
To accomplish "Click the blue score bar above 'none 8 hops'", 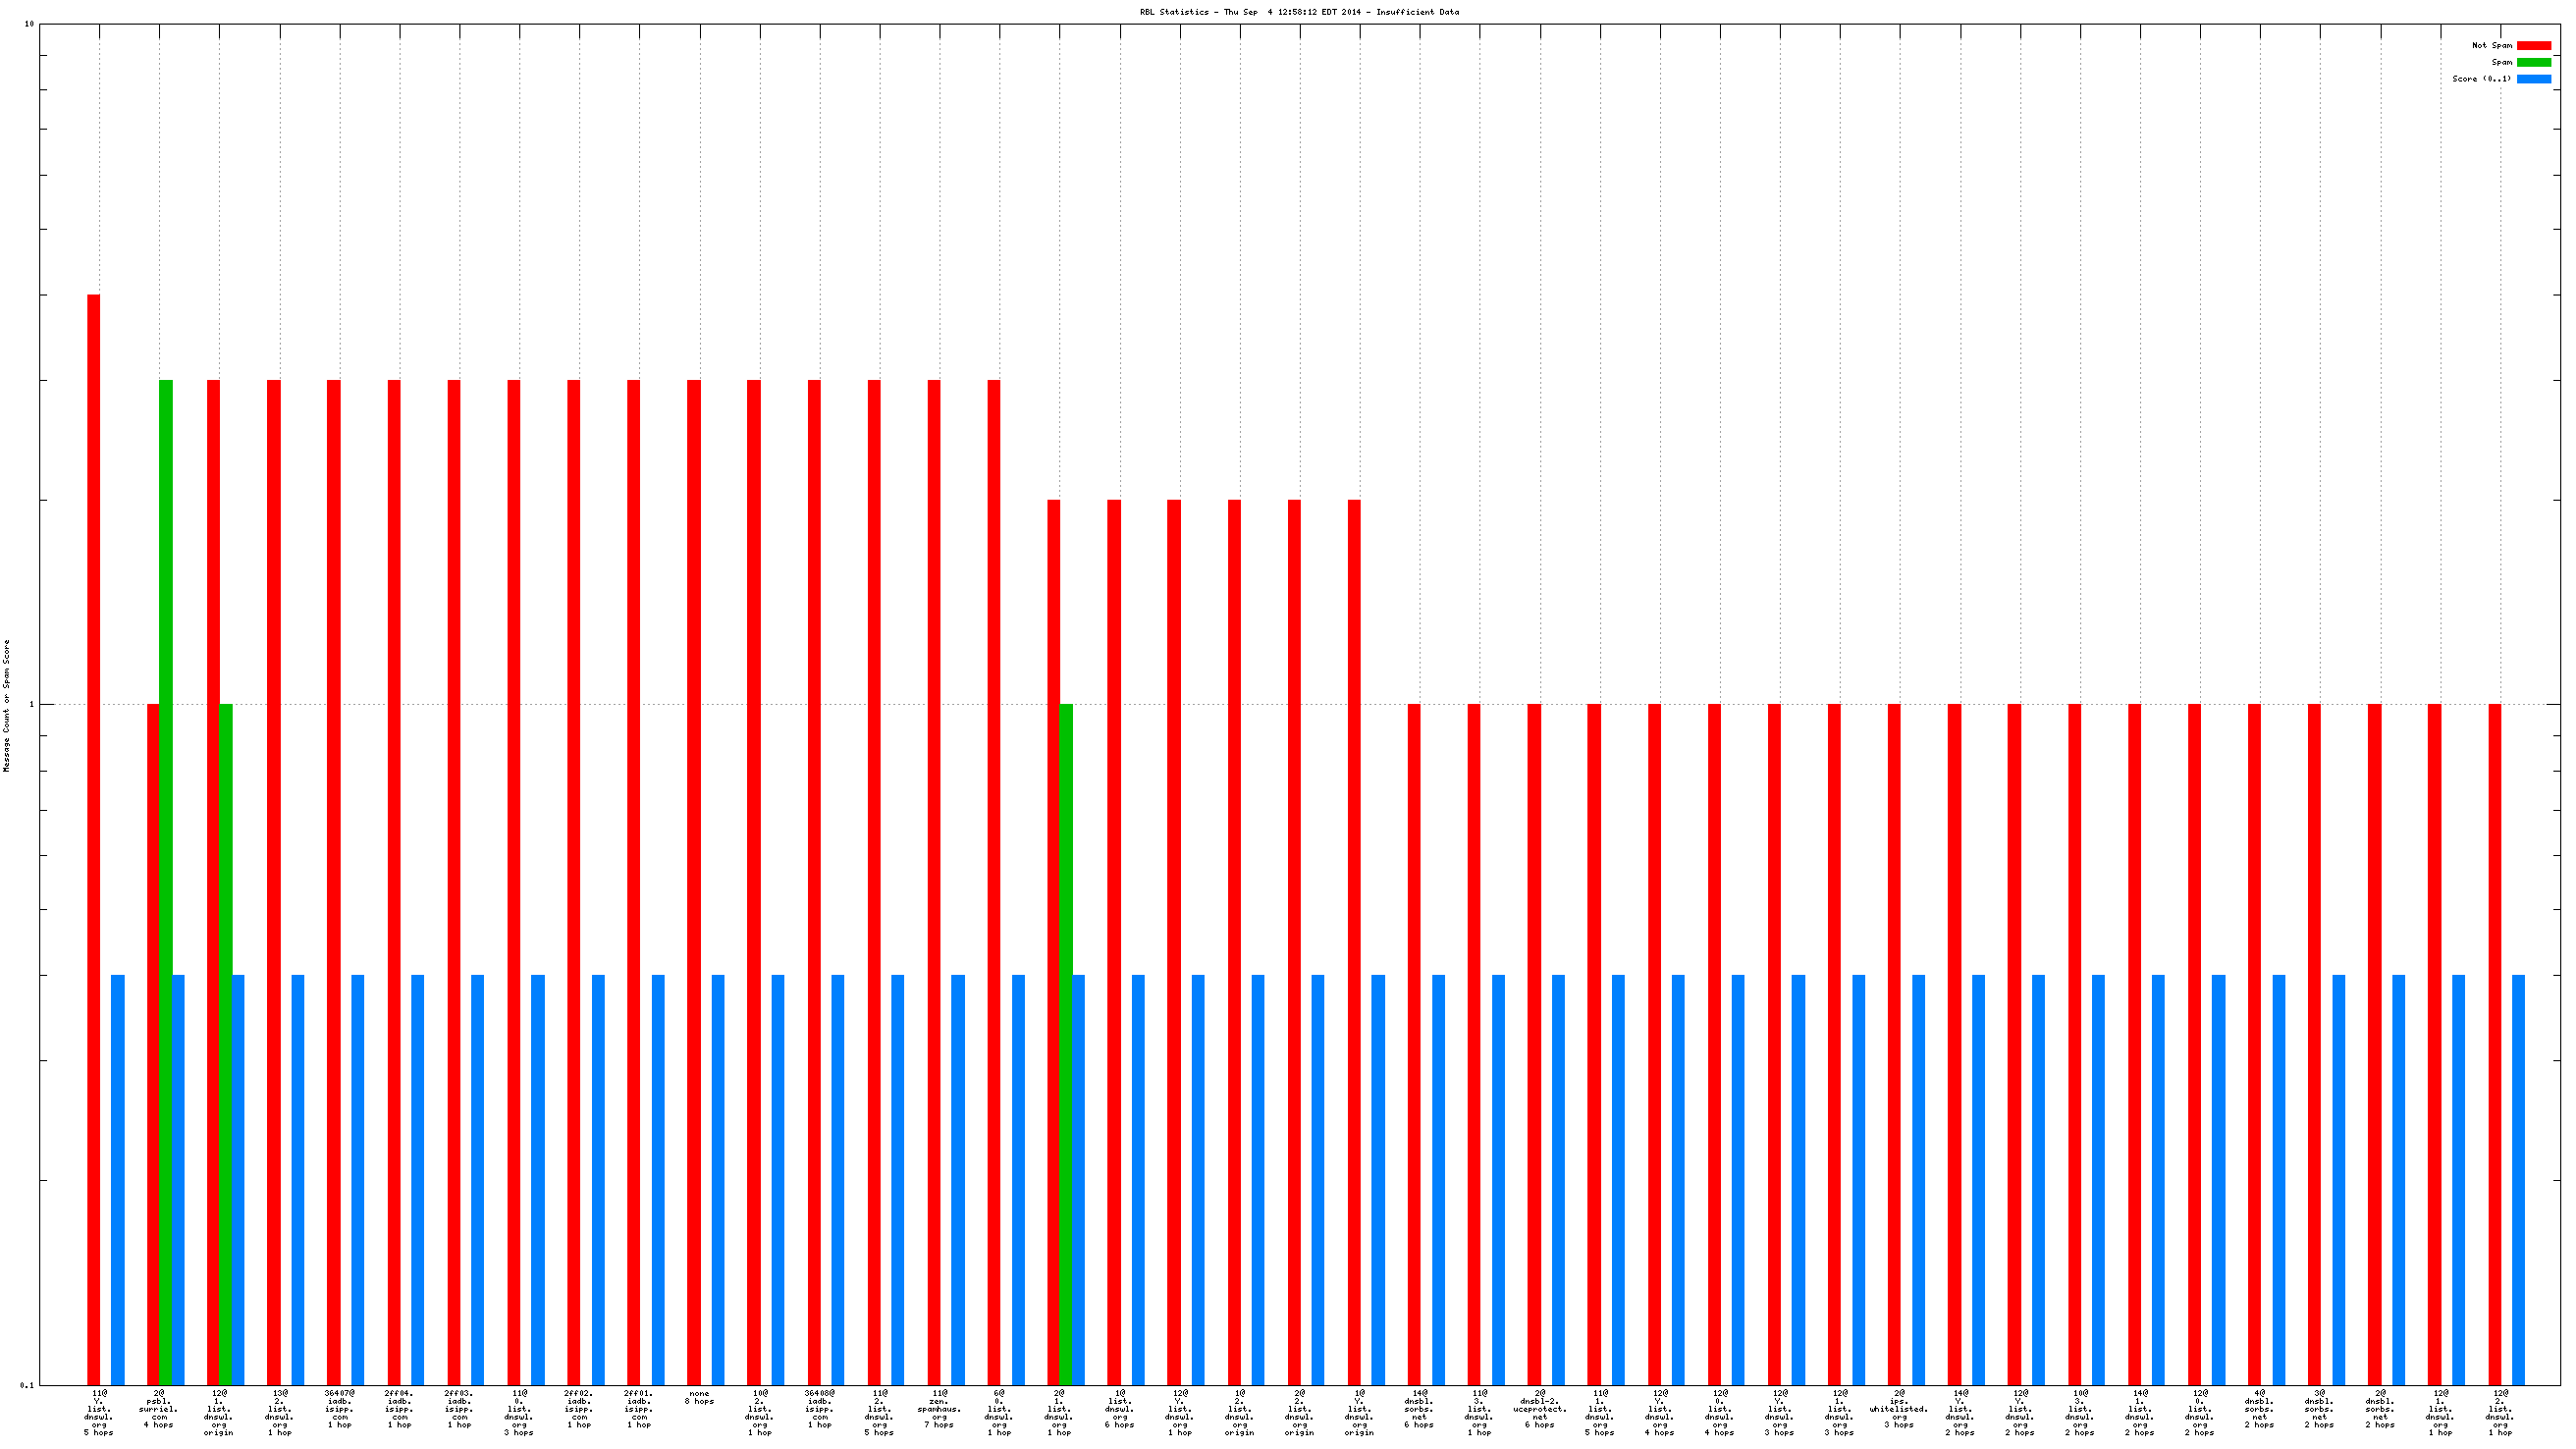I will point(718,1178).
